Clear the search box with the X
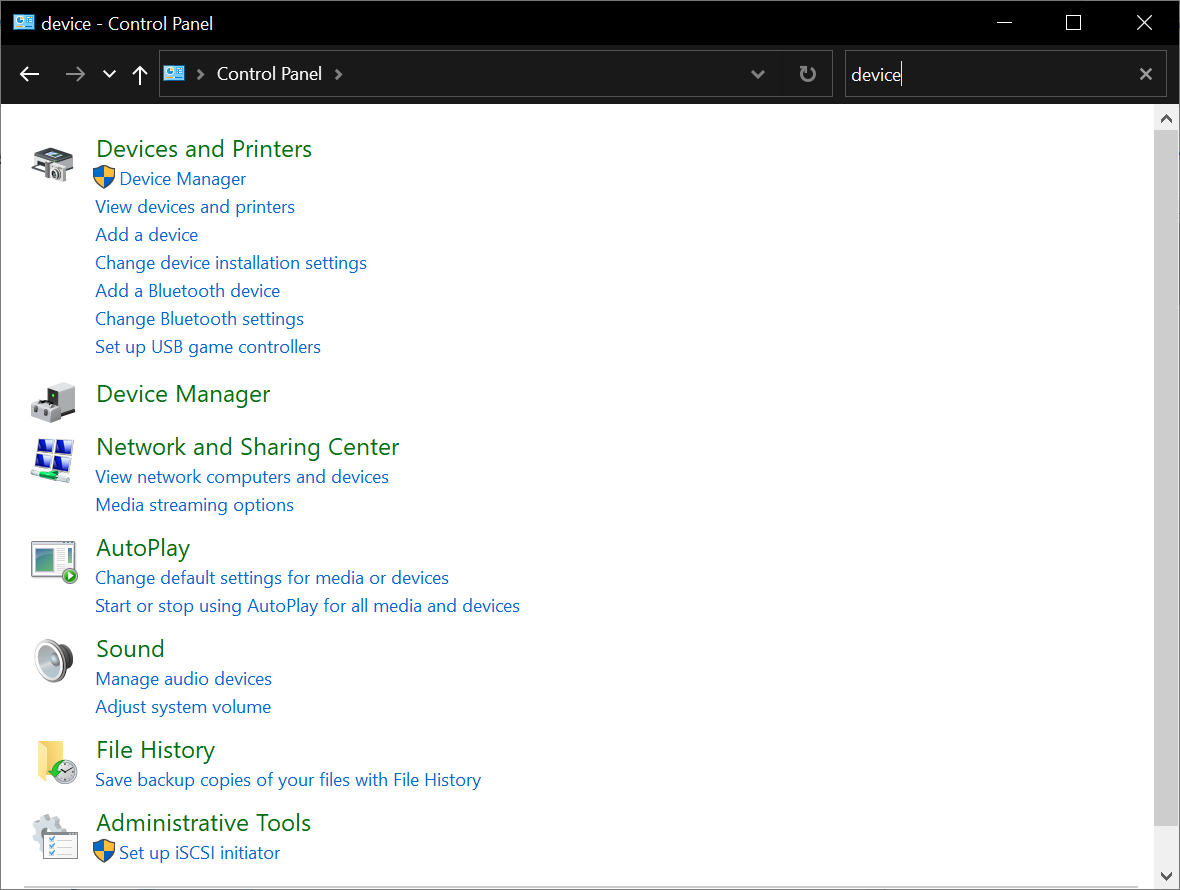 [x=1145, y=73]
